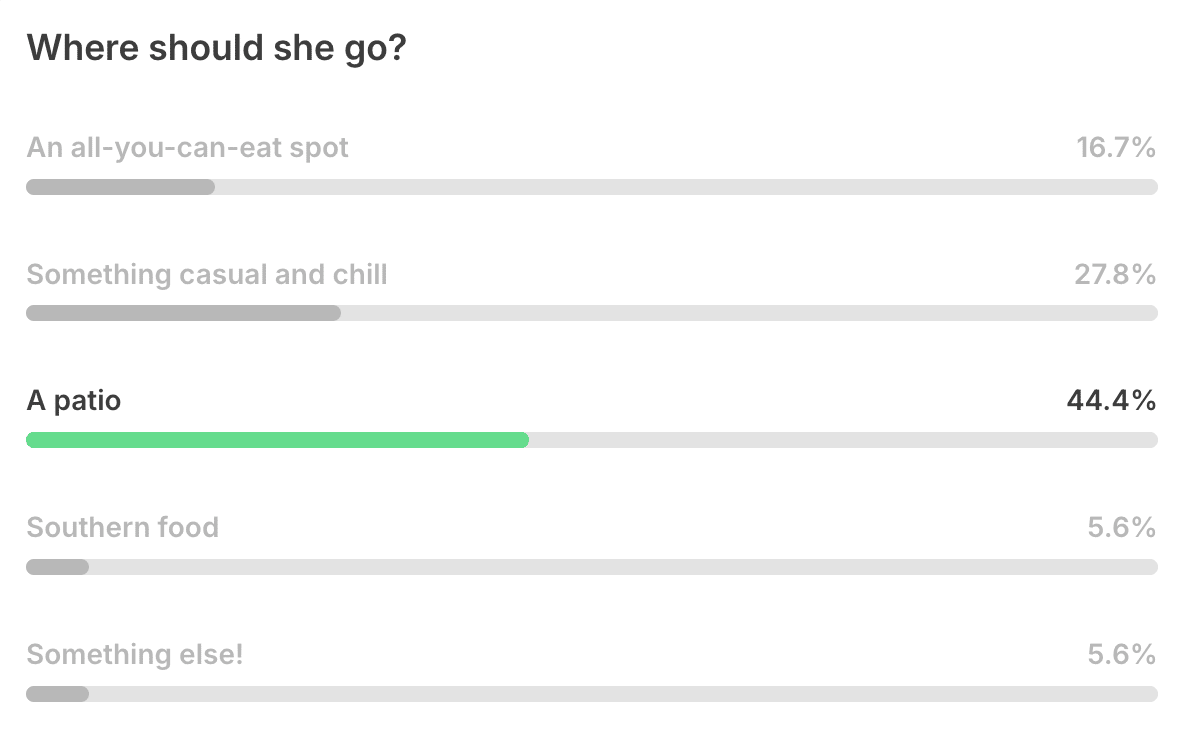Click the 27.8% result value
The height and width of the screenshot is (736, 1180).
[1115, 275]
